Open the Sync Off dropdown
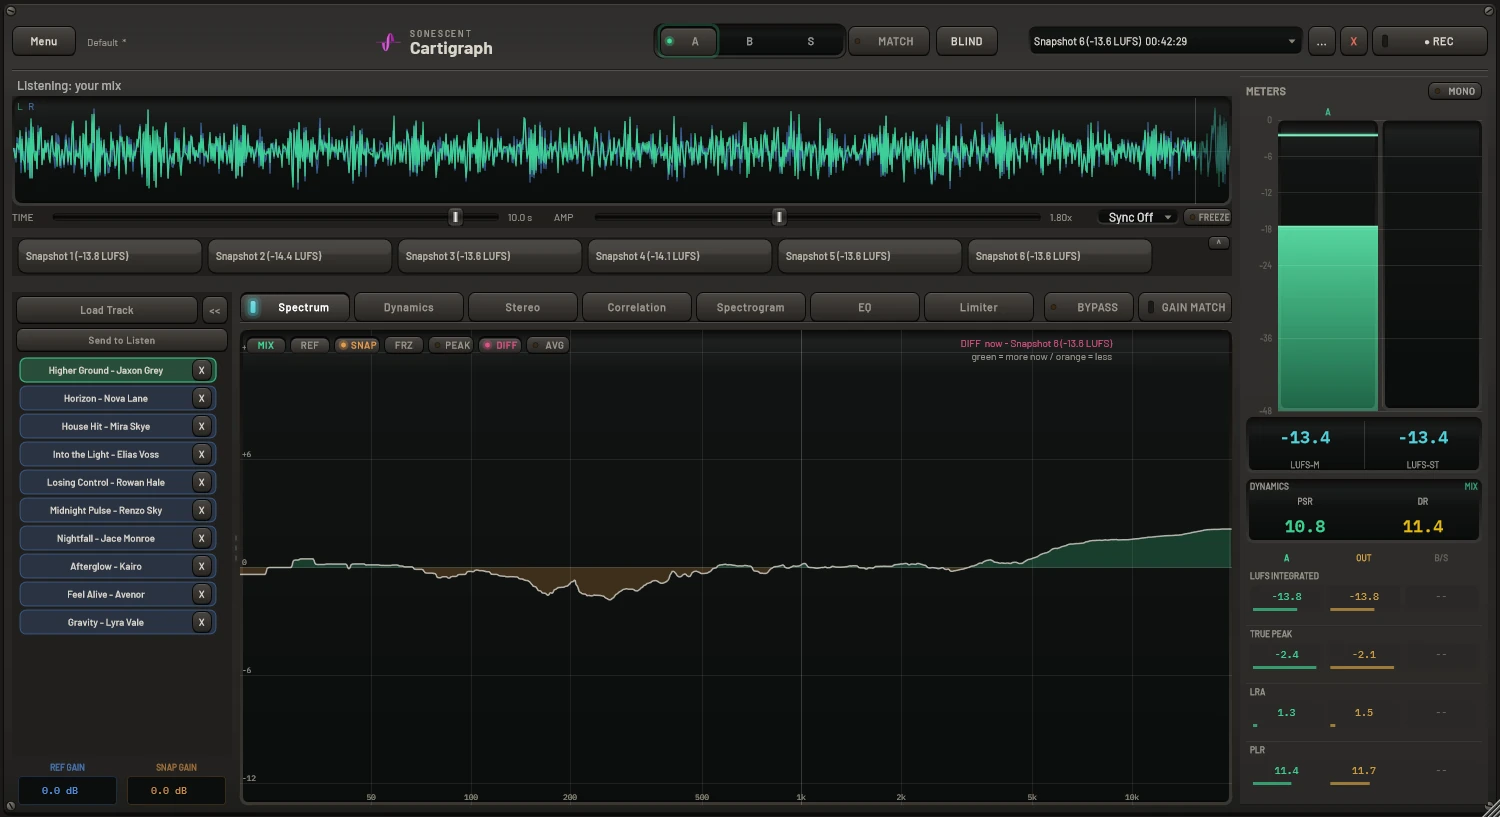1500x817 pixels. (1140, 217)
